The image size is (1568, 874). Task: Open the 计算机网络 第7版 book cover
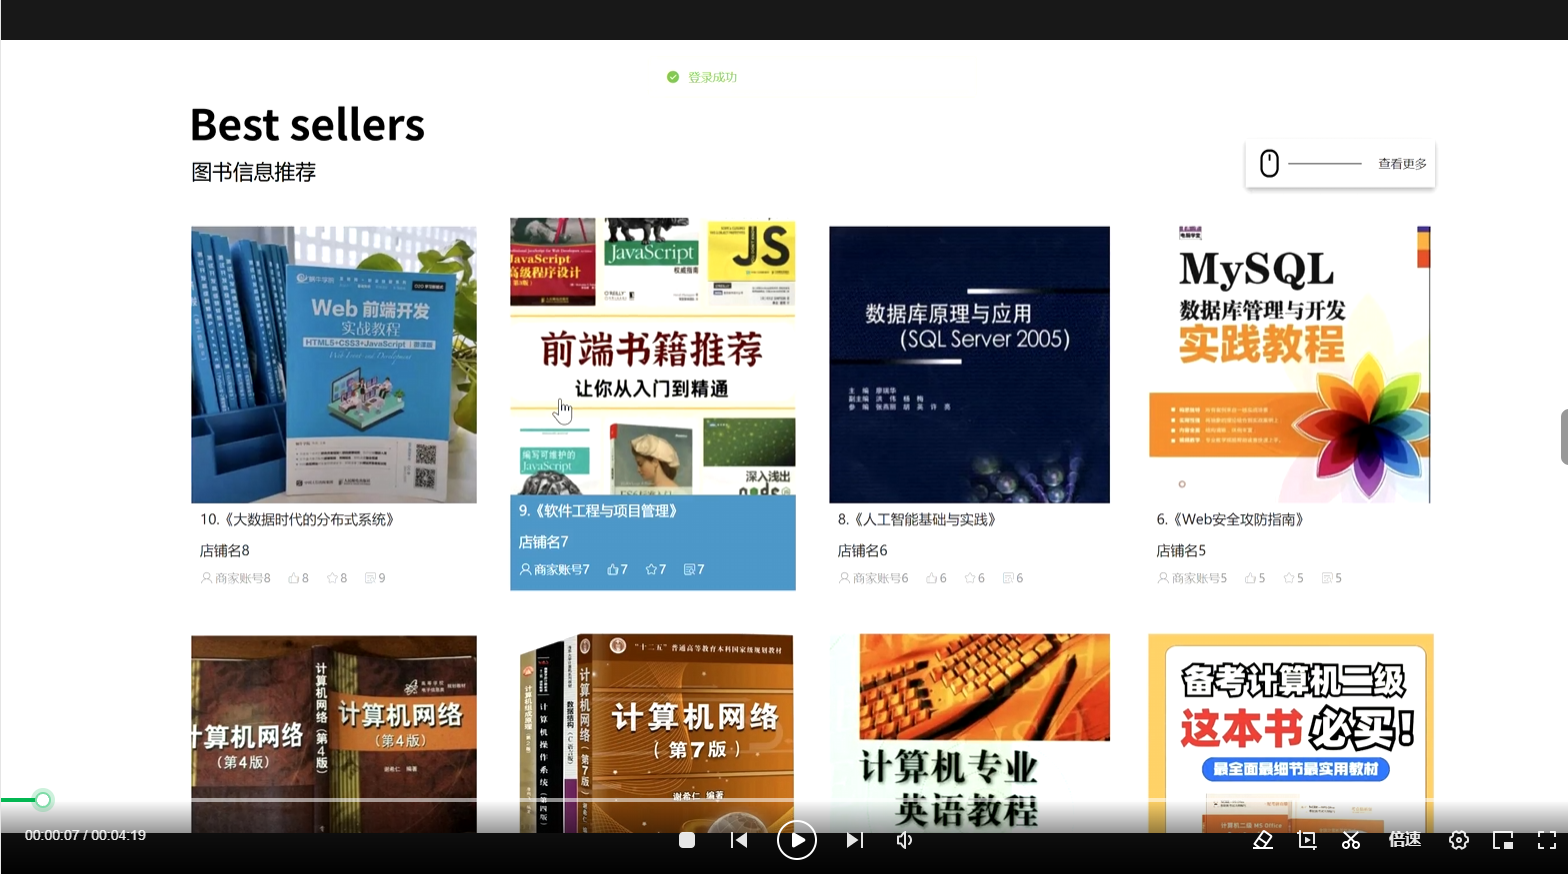pyautogui.click(x=653, y=733)
